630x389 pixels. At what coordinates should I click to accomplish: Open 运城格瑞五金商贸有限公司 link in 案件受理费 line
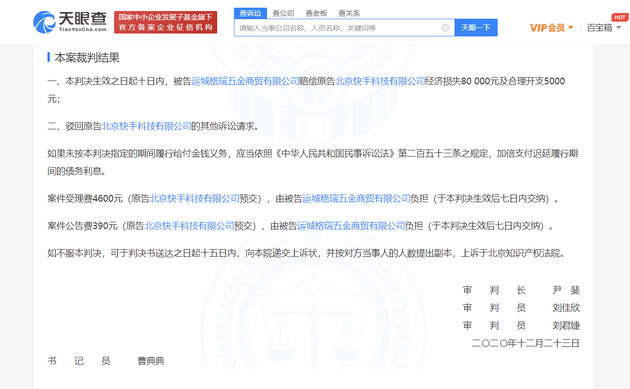(356, 199)
